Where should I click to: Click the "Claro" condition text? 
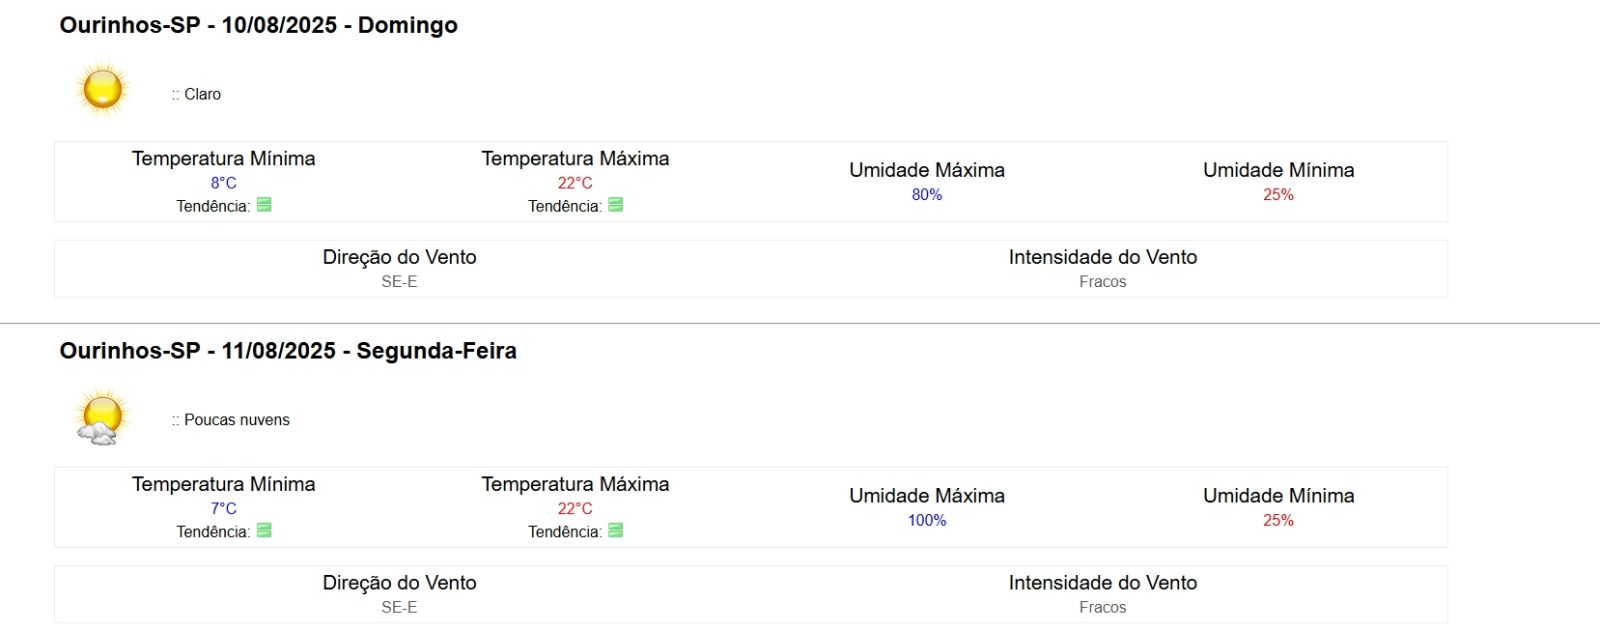[x=202, y=94]
